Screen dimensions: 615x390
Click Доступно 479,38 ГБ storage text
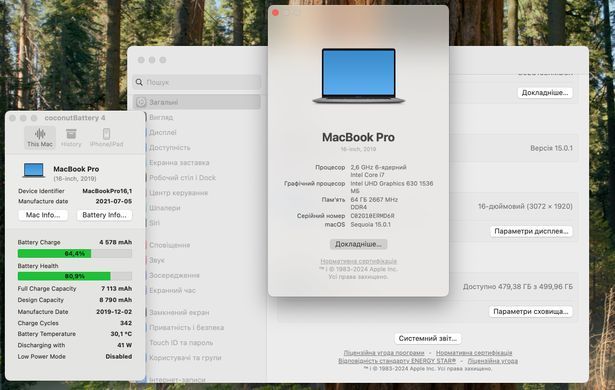pyautogui.click(x=518, y=287)
